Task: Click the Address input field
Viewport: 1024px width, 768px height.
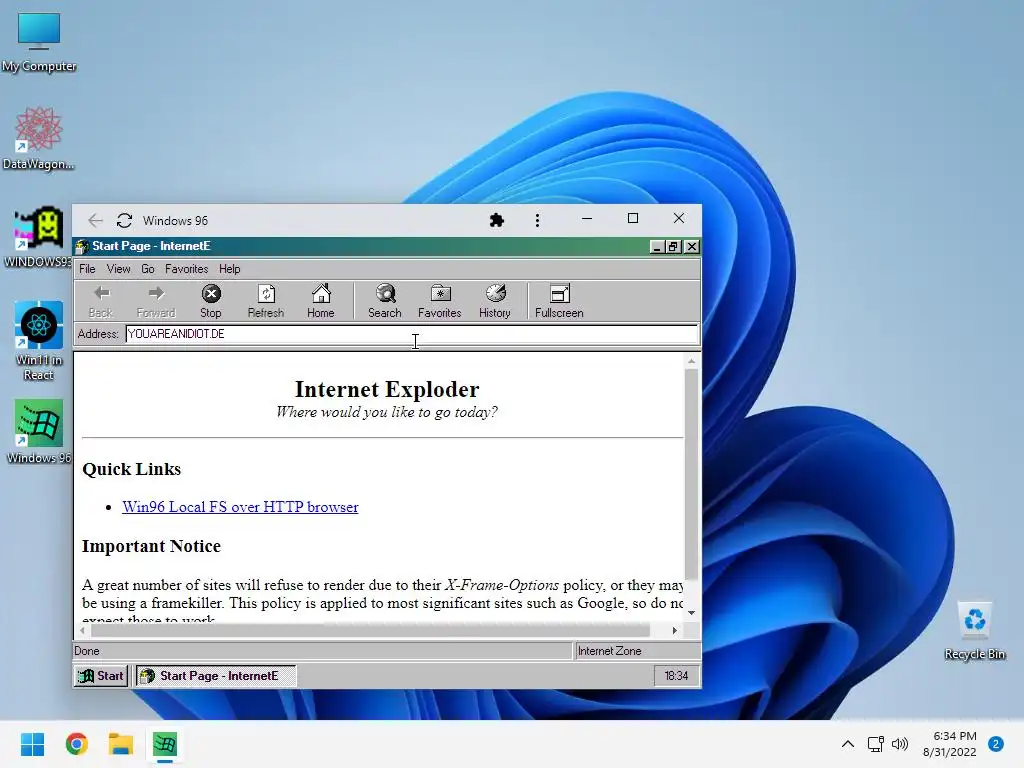Action: [411, 334]
